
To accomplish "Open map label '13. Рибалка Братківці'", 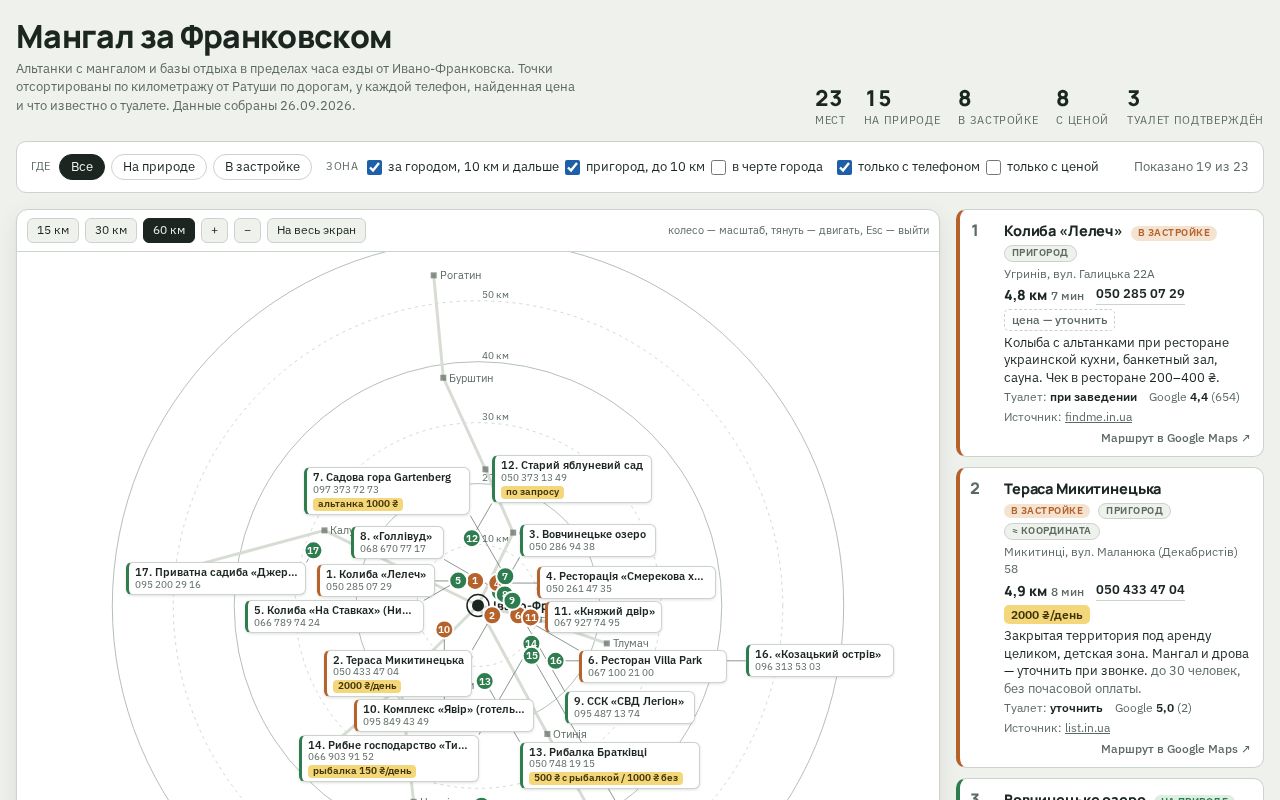I will [610, 765].
